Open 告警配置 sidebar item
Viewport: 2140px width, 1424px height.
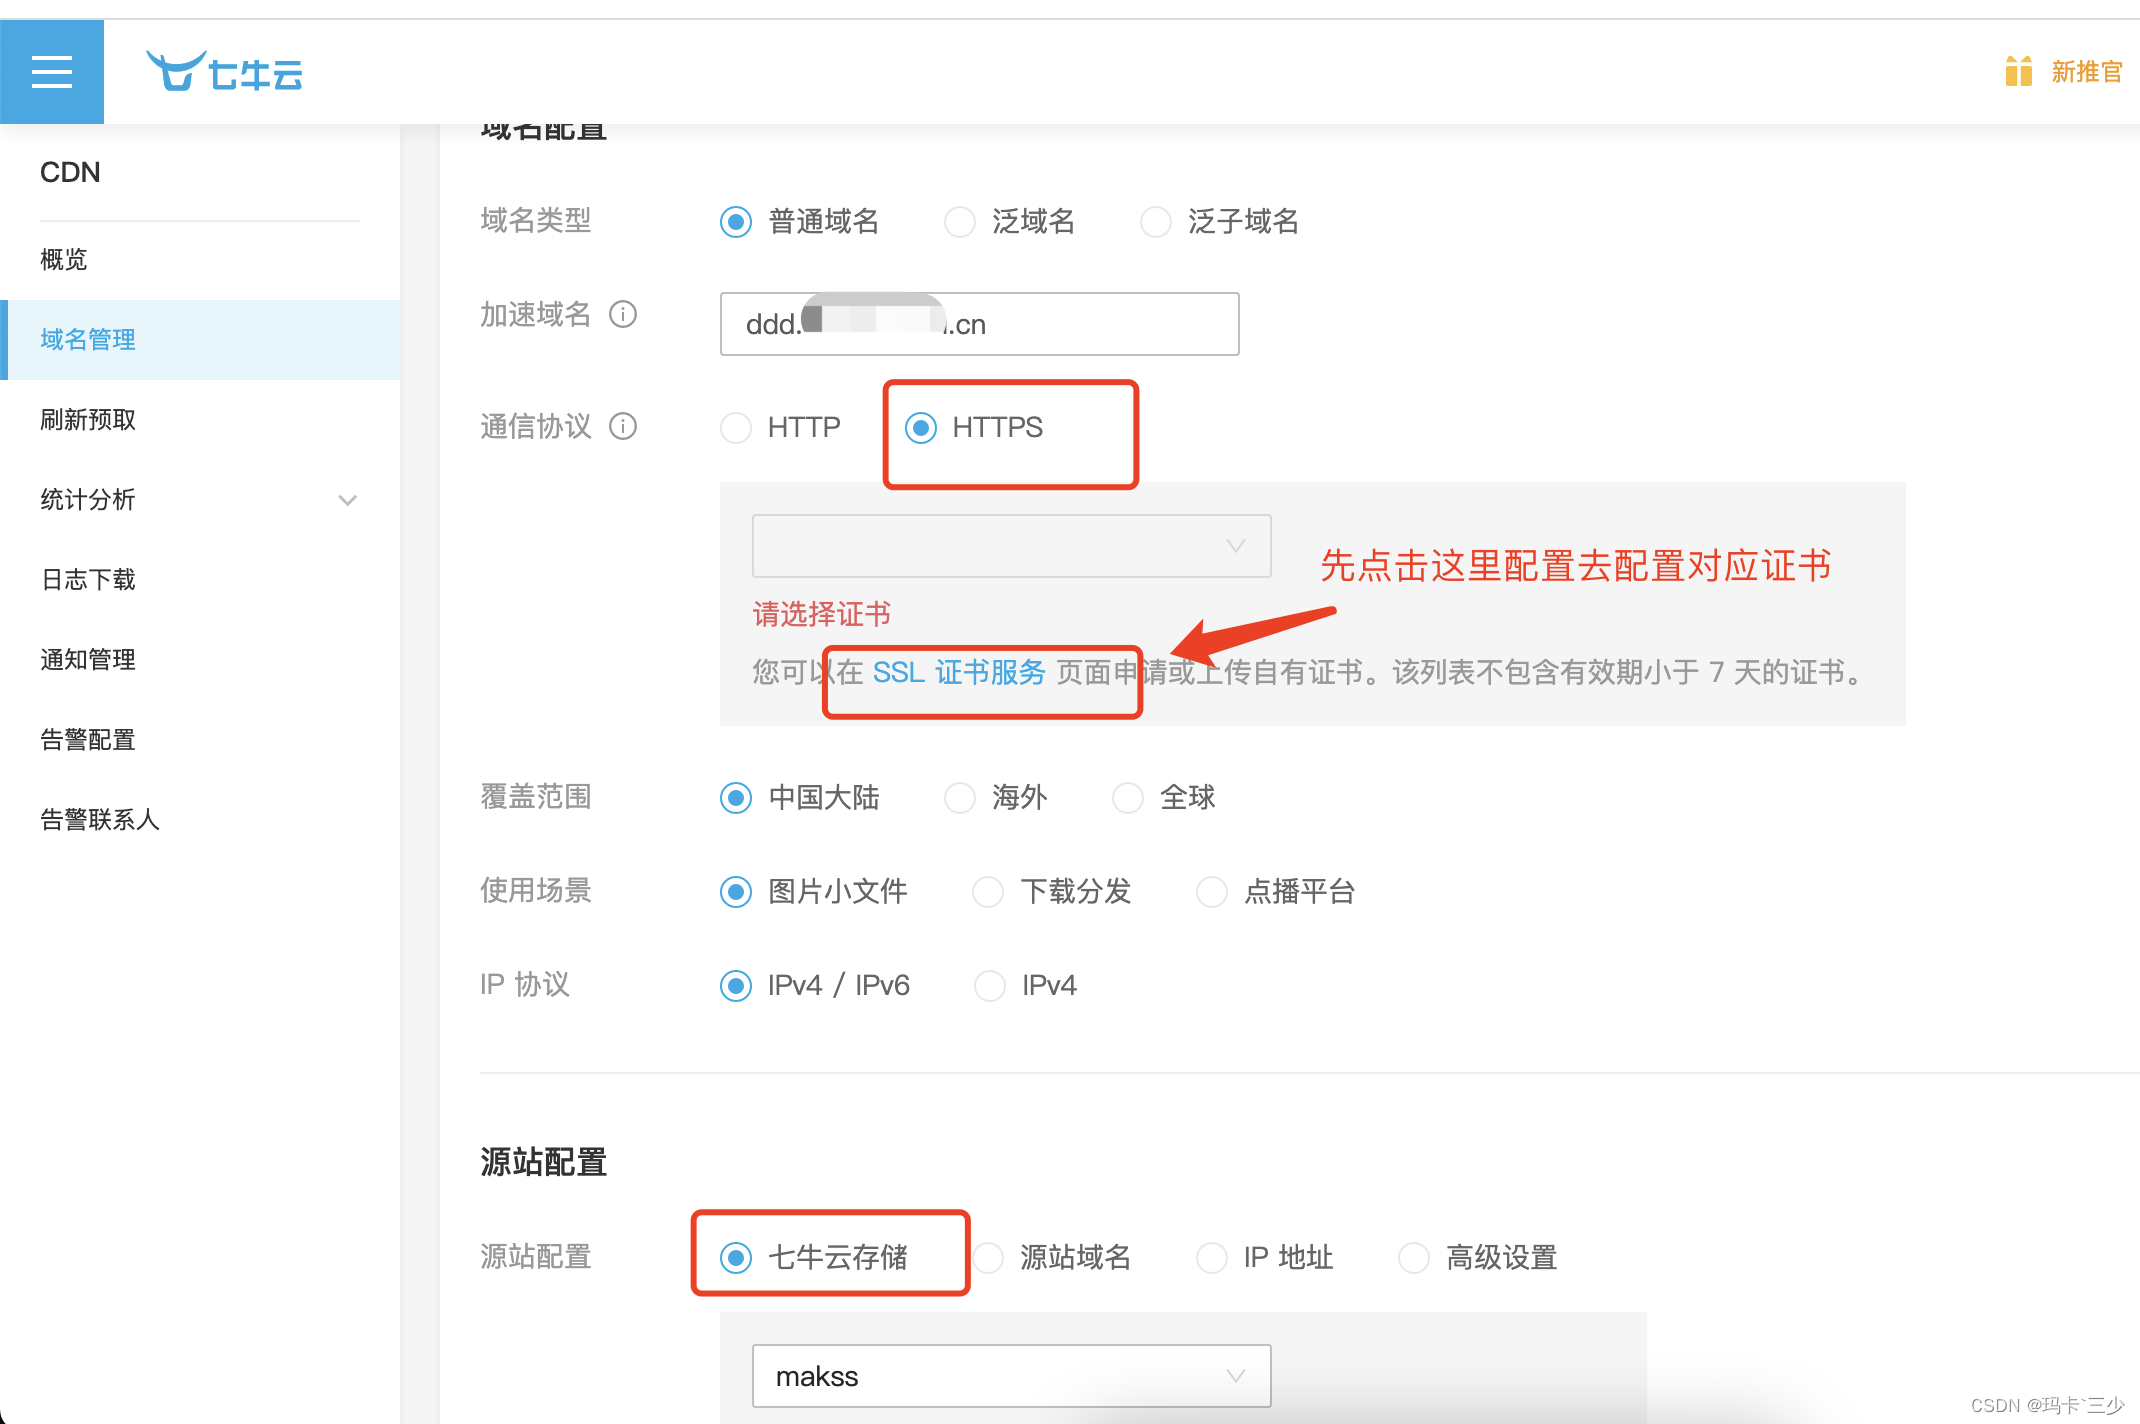(x=88, y=740)
